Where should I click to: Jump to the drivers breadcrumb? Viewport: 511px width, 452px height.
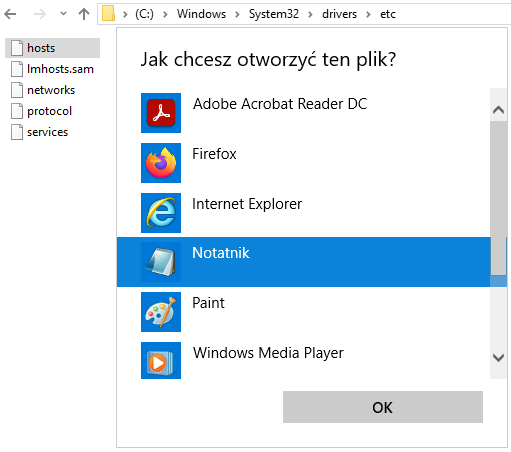(339, 14)
